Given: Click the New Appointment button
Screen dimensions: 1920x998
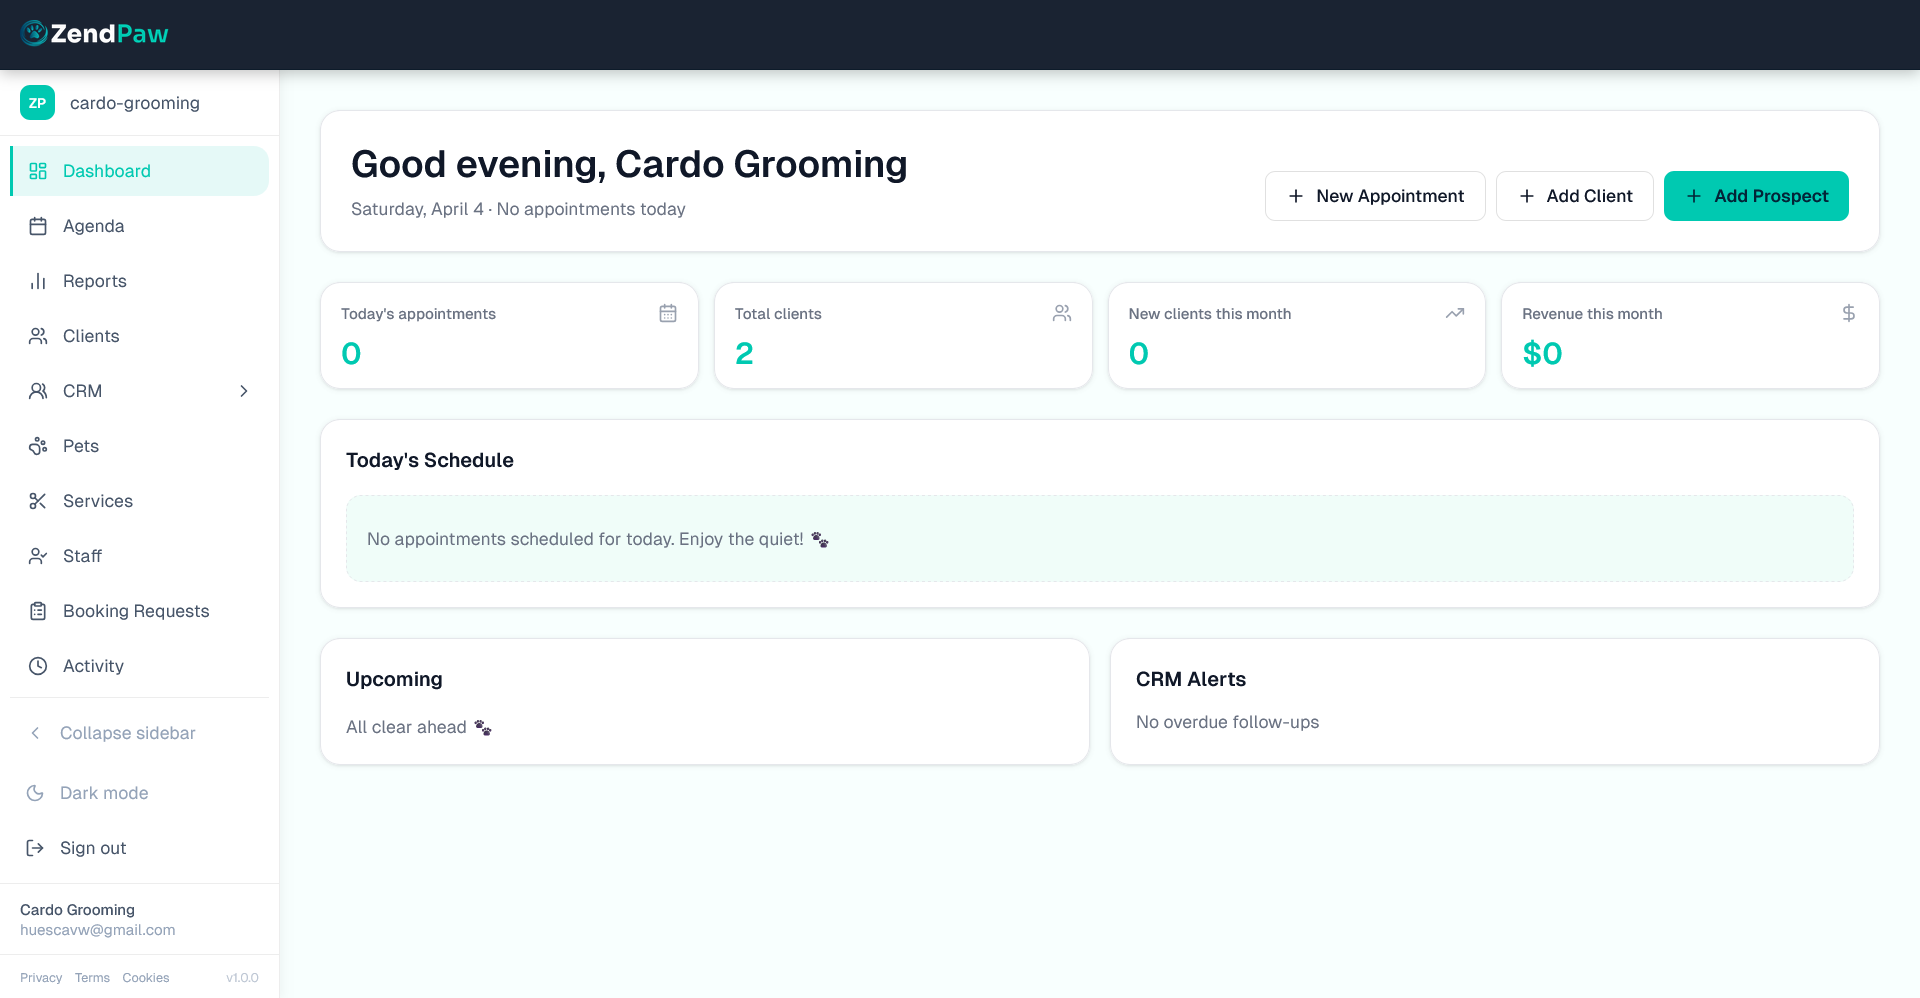Looking at the screenshot, I should 1375,196.
